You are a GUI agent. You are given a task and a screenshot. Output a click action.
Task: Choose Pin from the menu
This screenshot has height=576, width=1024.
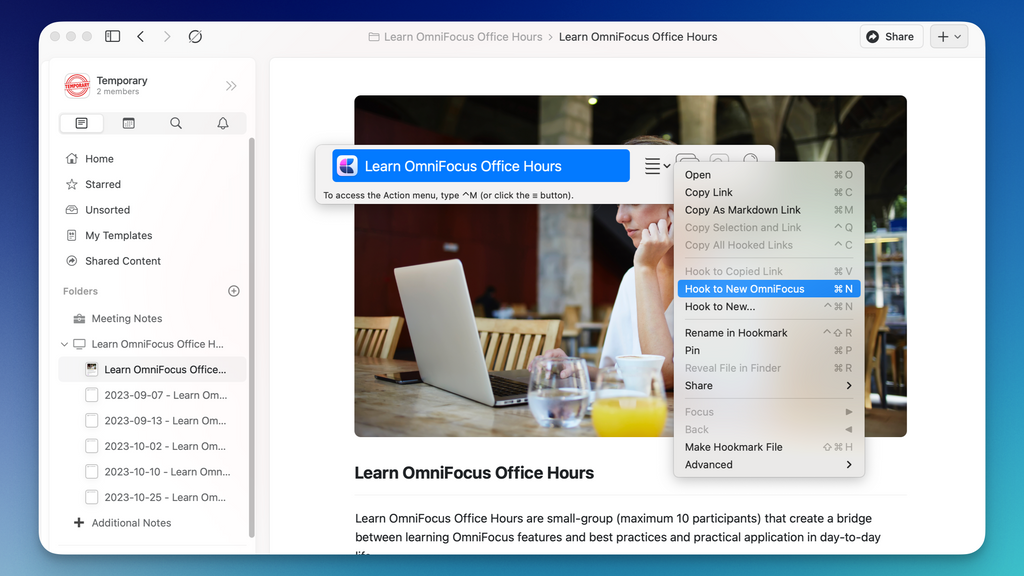pyautogui.click(x=769, y=350)
